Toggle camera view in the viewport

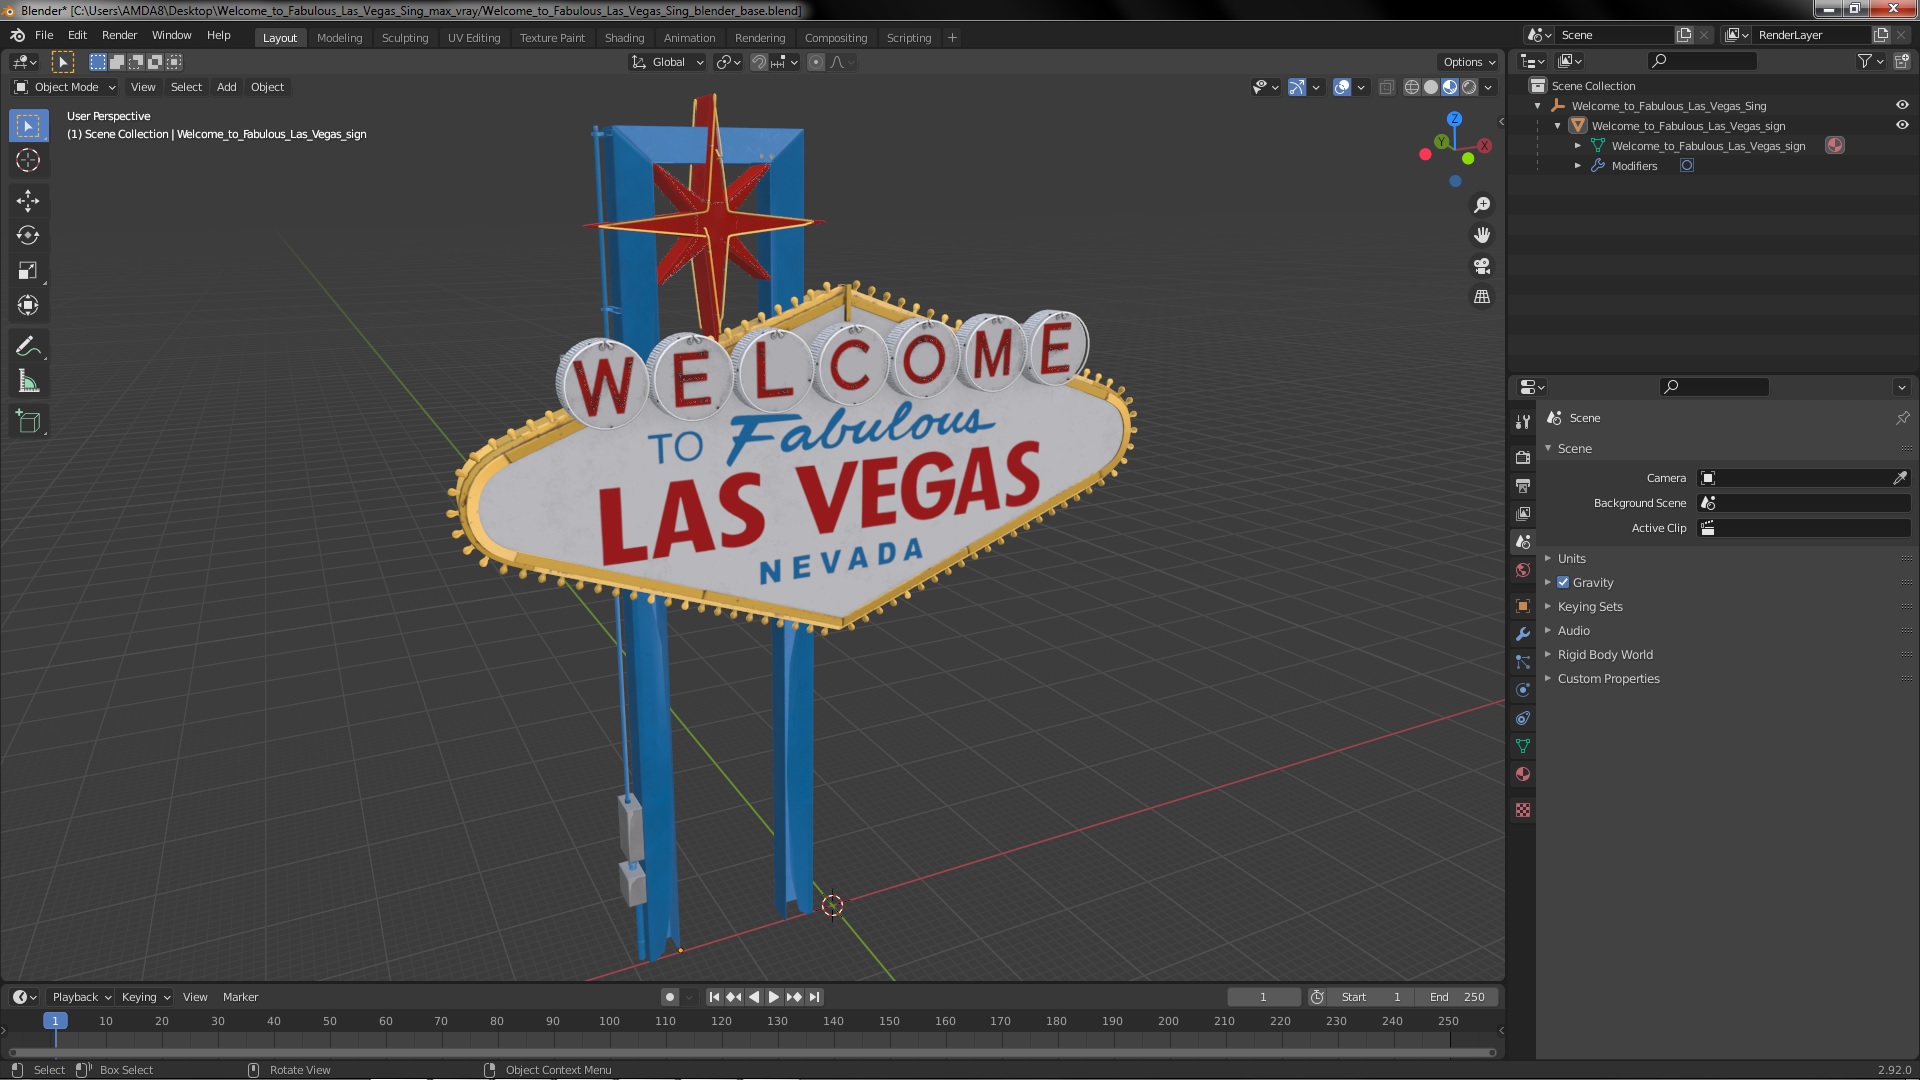coord(1482,266)
